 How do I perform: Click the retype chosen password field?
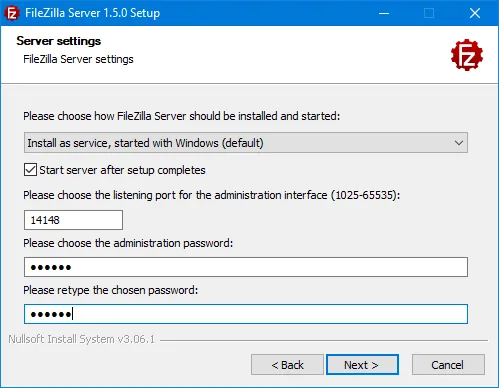coord(246,314)
